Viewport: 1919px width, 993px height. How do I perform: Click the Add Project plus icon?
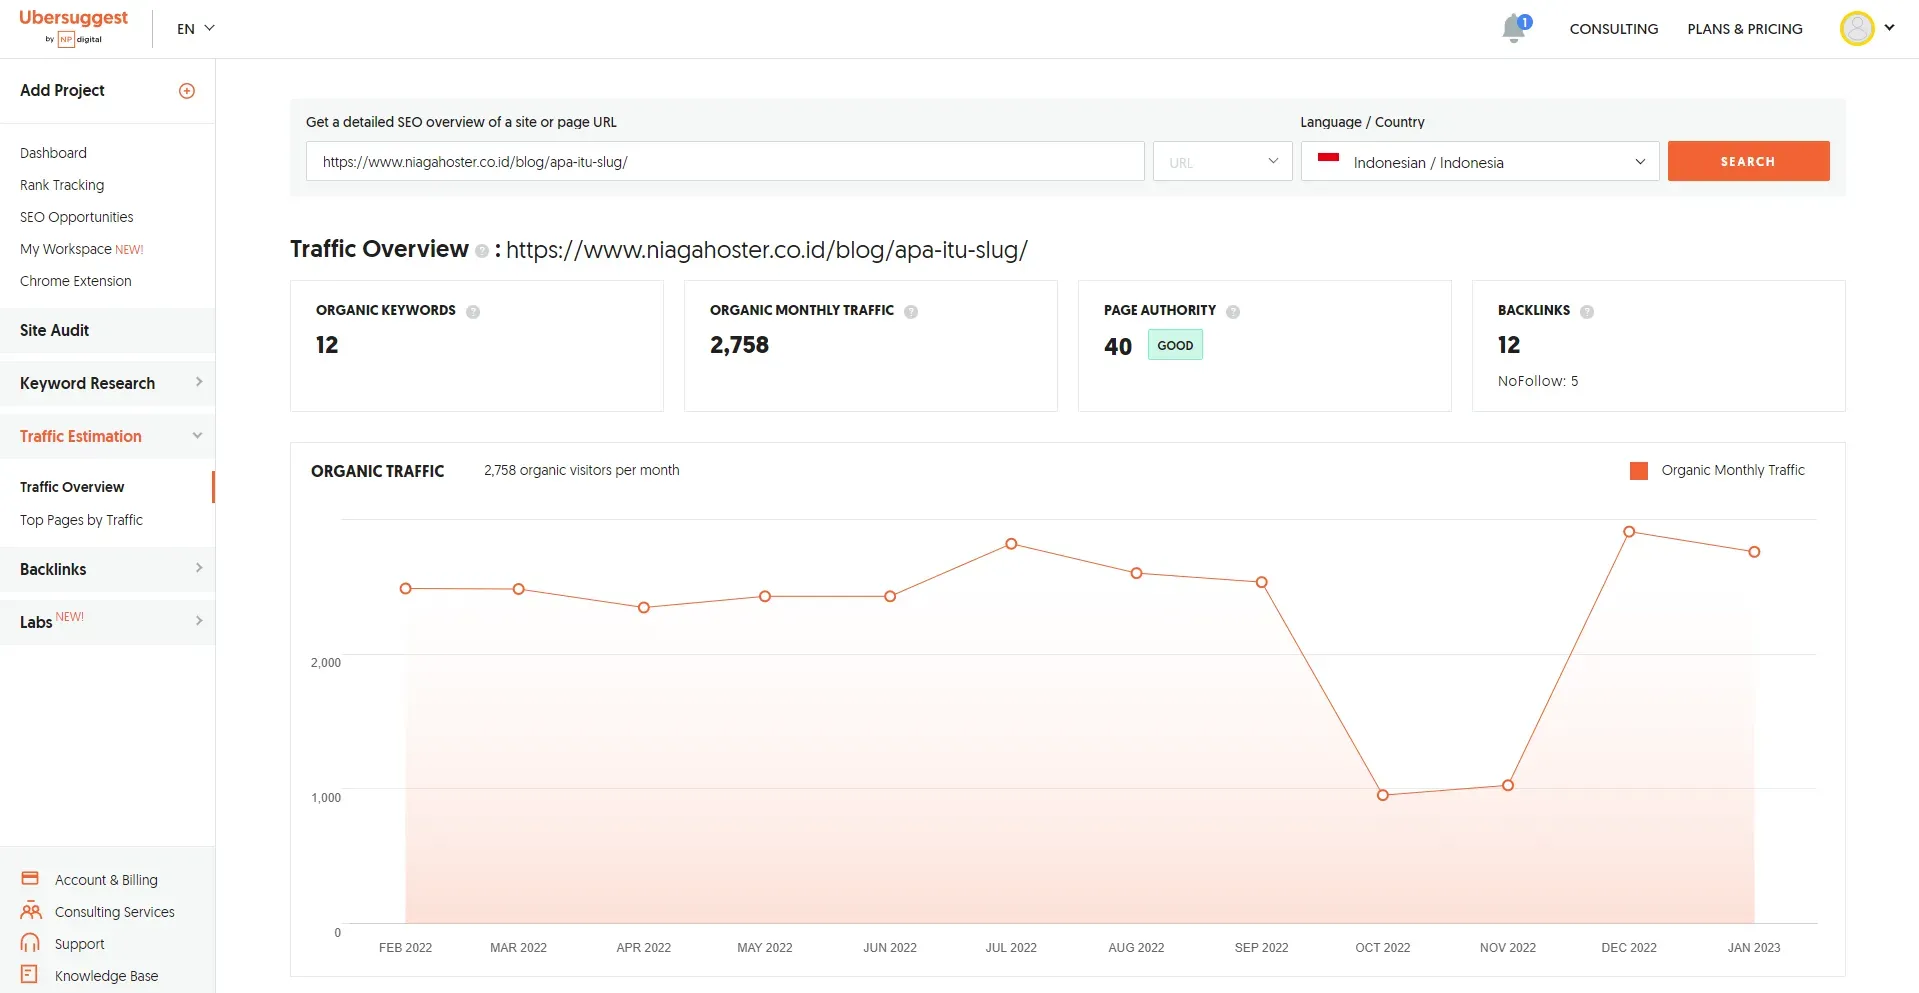pos(187,91)
